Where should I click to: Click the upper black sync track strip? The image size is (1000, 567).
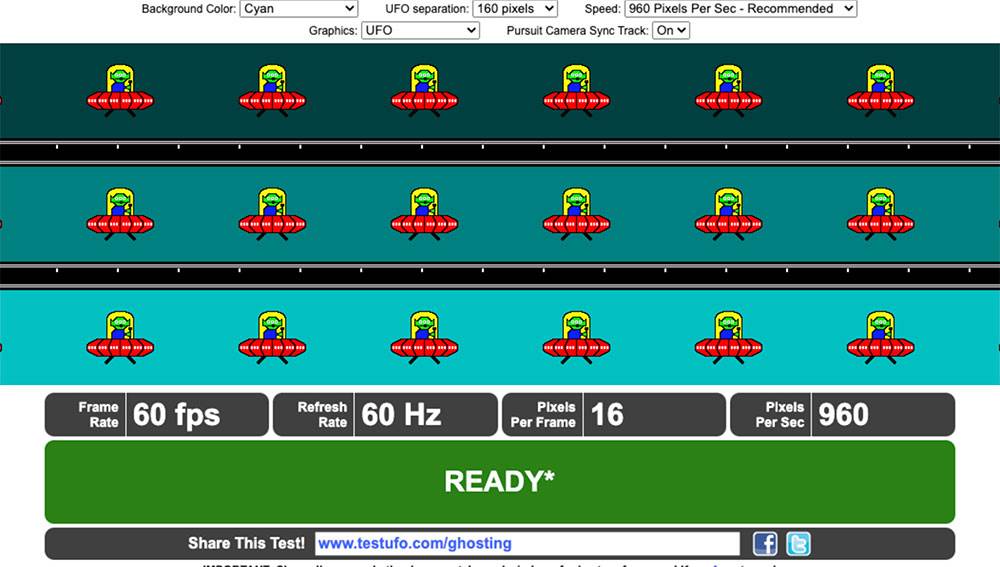coord(500,152)
